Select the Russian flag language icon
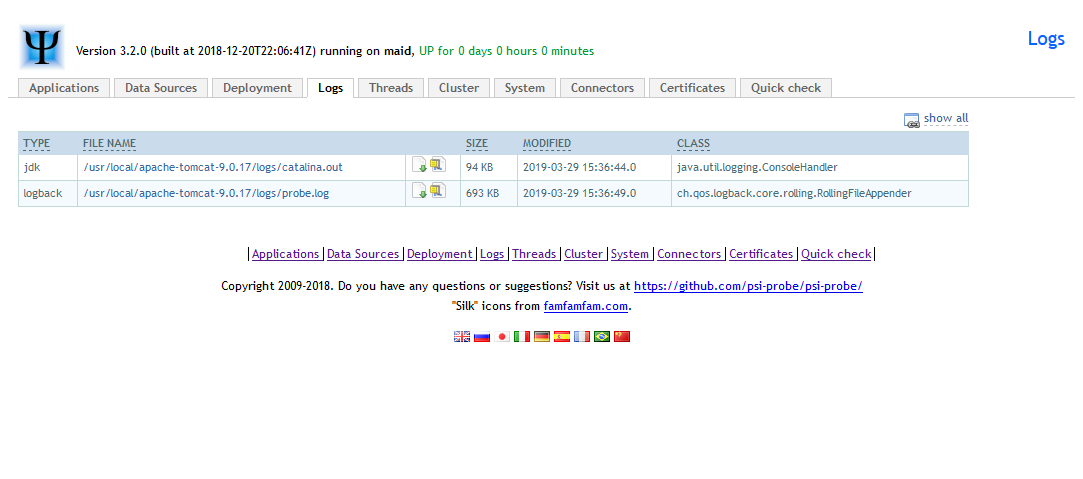 482,337
